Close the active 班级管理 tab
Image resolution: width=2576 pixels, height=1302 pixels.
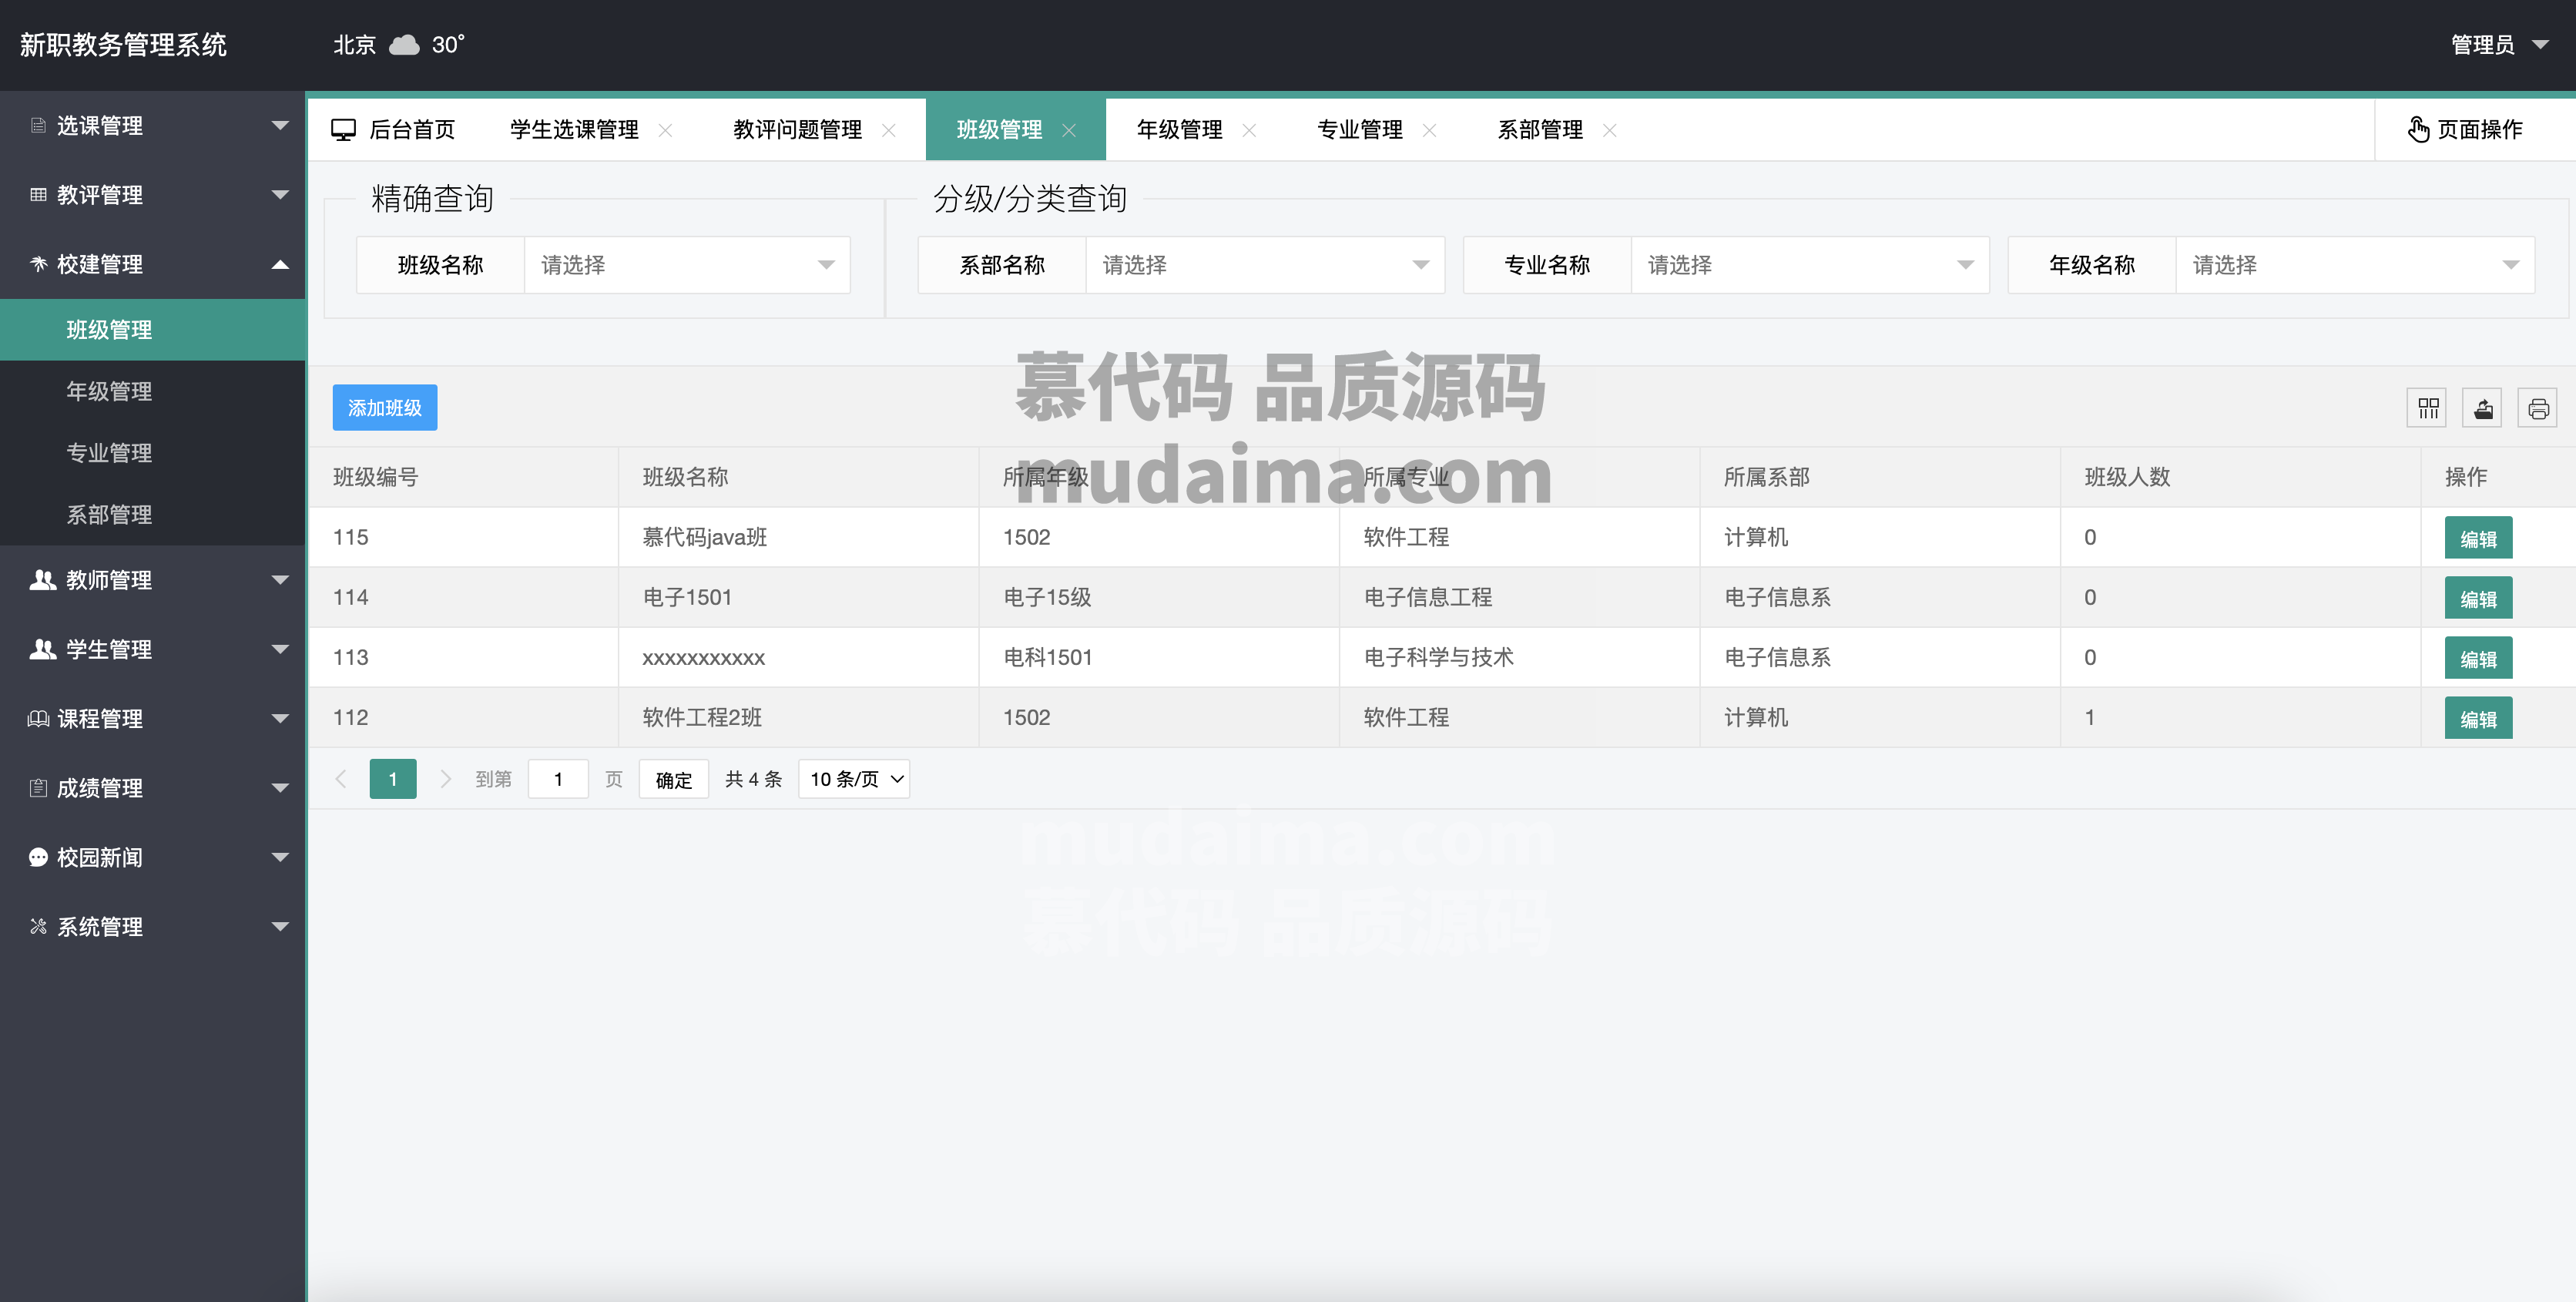pyautogui.click(x=1069, y=130)
